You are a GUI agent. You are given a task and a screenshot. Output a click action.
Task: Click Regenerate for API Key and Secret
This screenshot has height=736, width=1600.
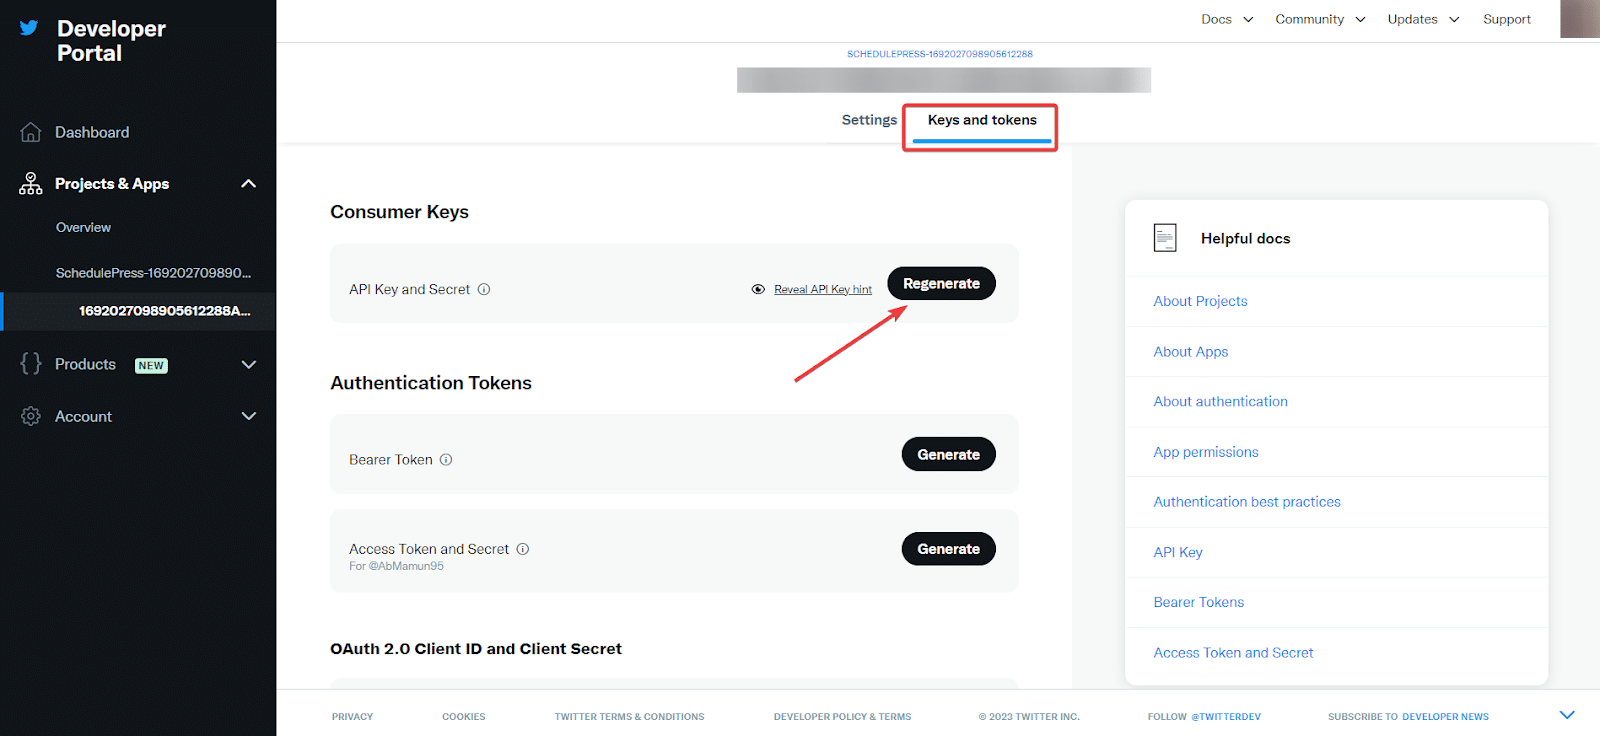(x=941, y=284)
